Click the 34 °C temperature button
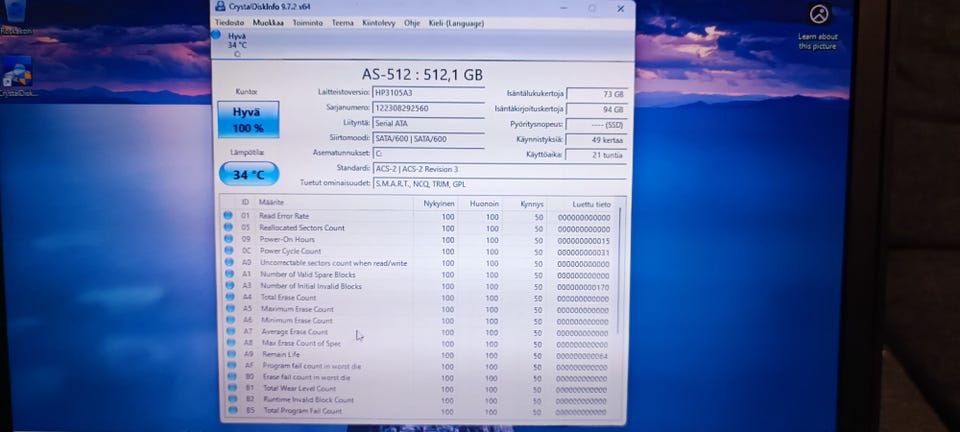Screen dimensions: 960x432 pyautogui.click(x=249, y=174)
